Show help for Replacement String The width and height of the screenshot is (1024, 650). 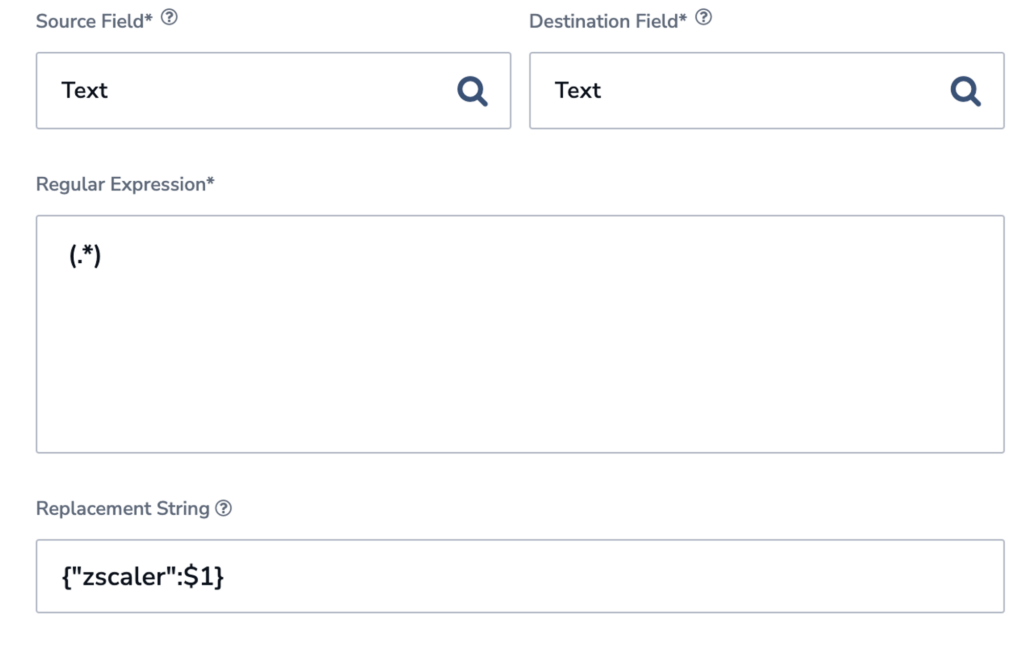click(223, 508)
